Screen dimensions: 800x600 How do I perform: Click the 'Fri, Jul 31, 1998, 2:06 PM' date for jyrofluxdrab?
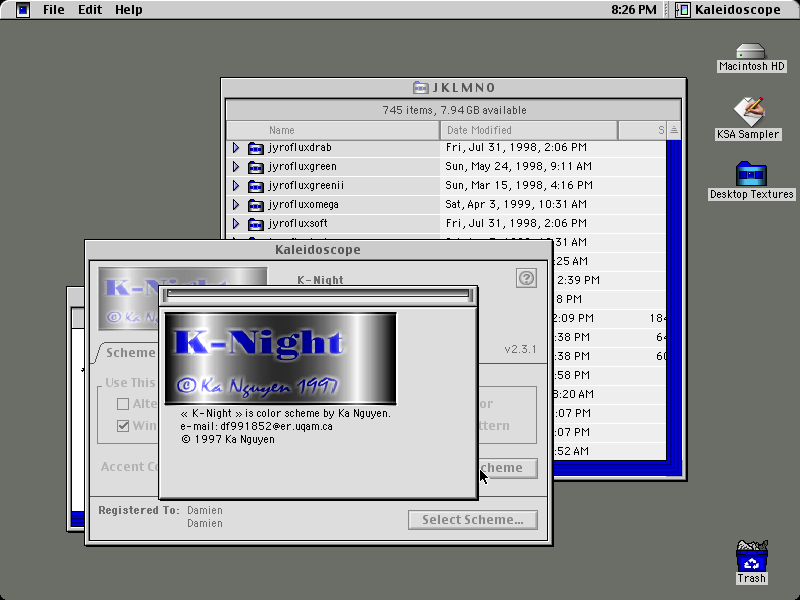click(x=516, y=147)
